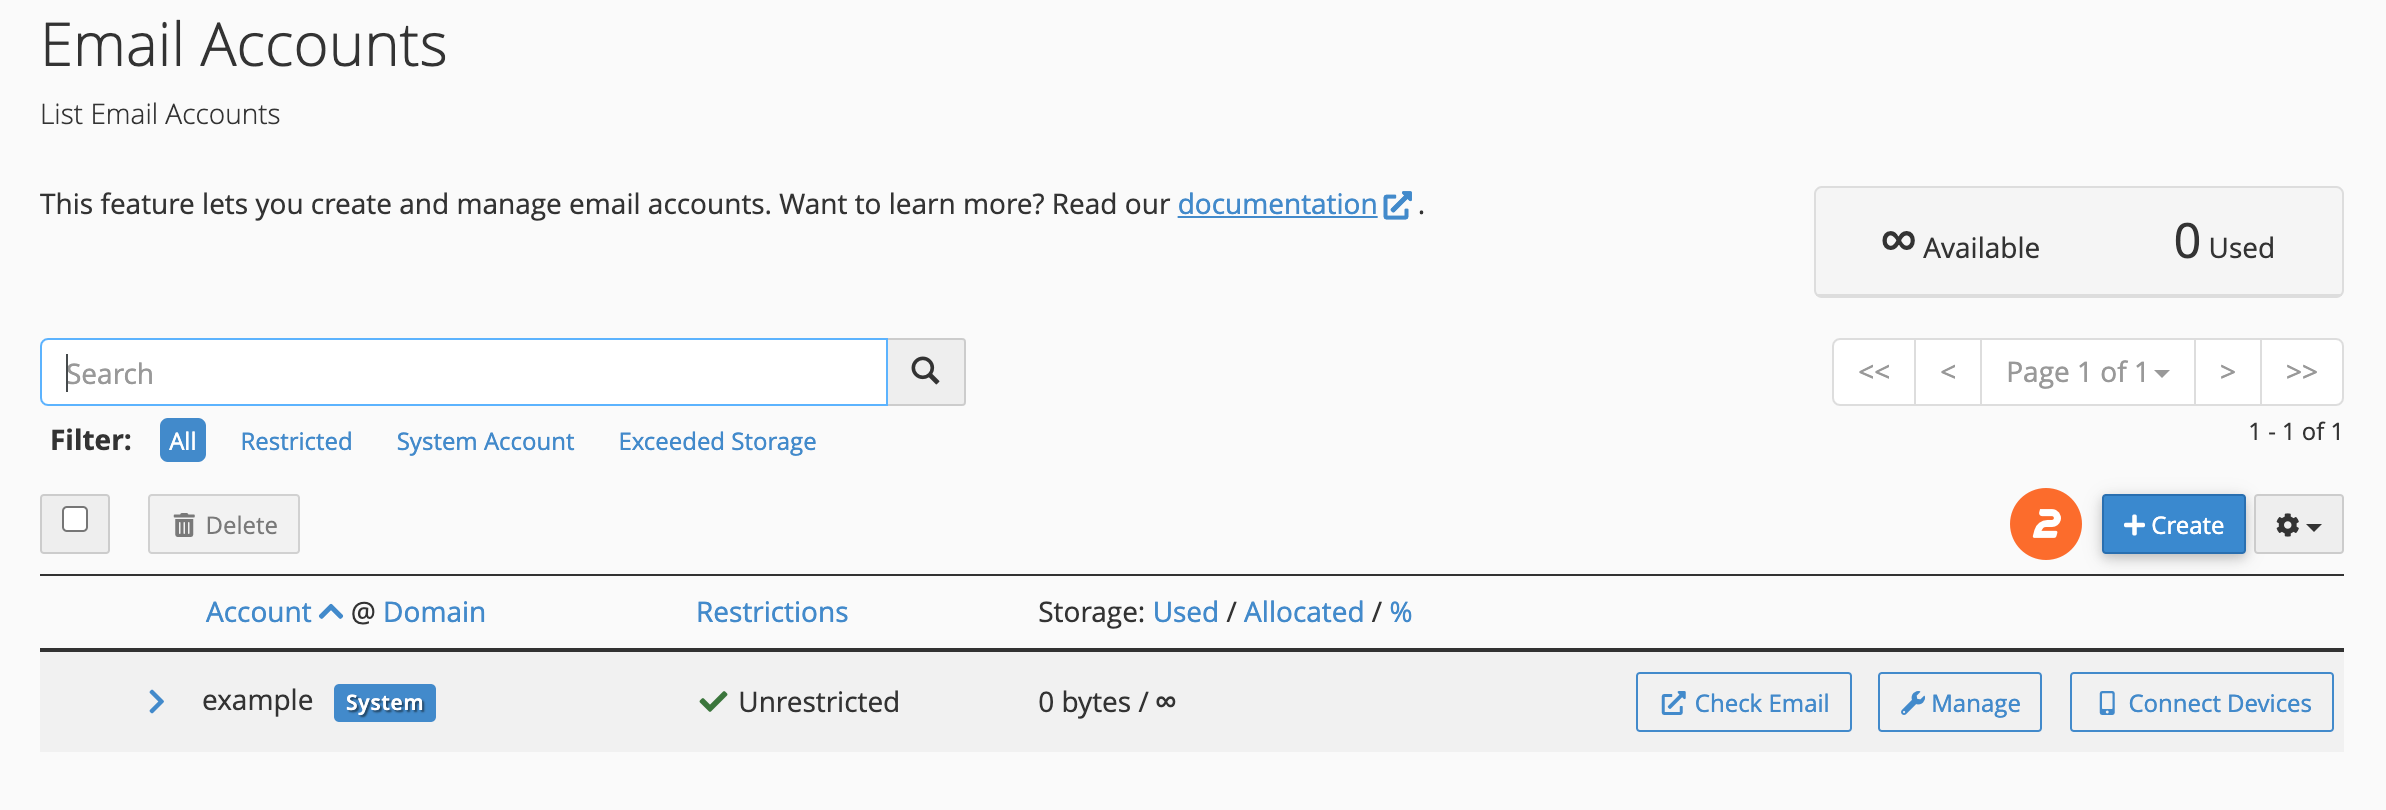Switch to the System Account filter
Viewport: 2386px width, 810px height.
click(485, 440)
